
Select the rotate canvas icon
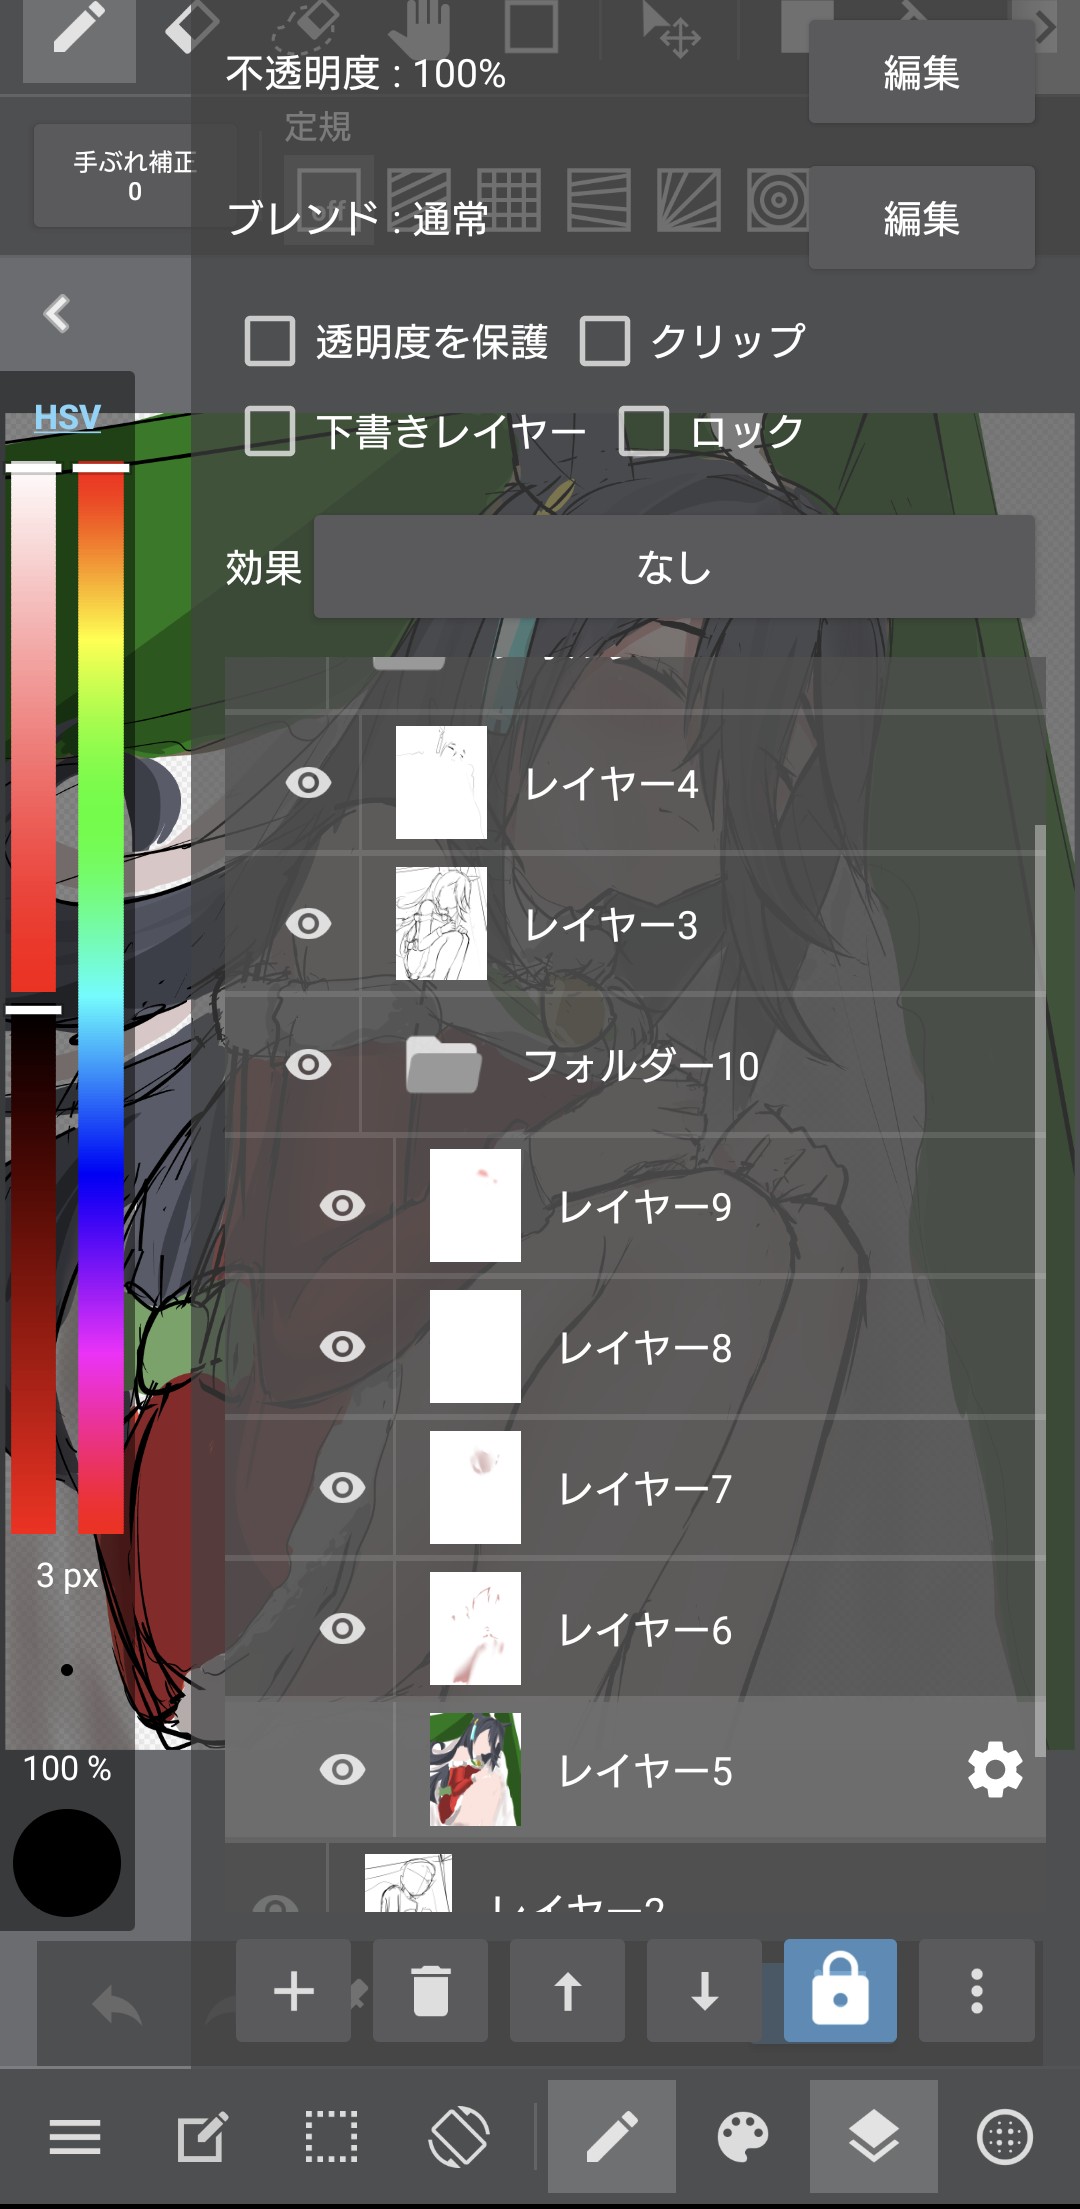pyautogui.click(x=459, y=2137)
